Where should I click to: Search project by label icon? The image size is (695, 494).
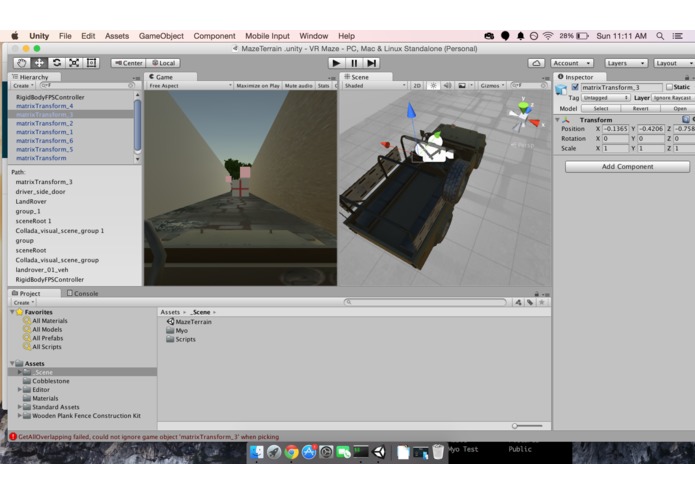click(x=530, y=302)
